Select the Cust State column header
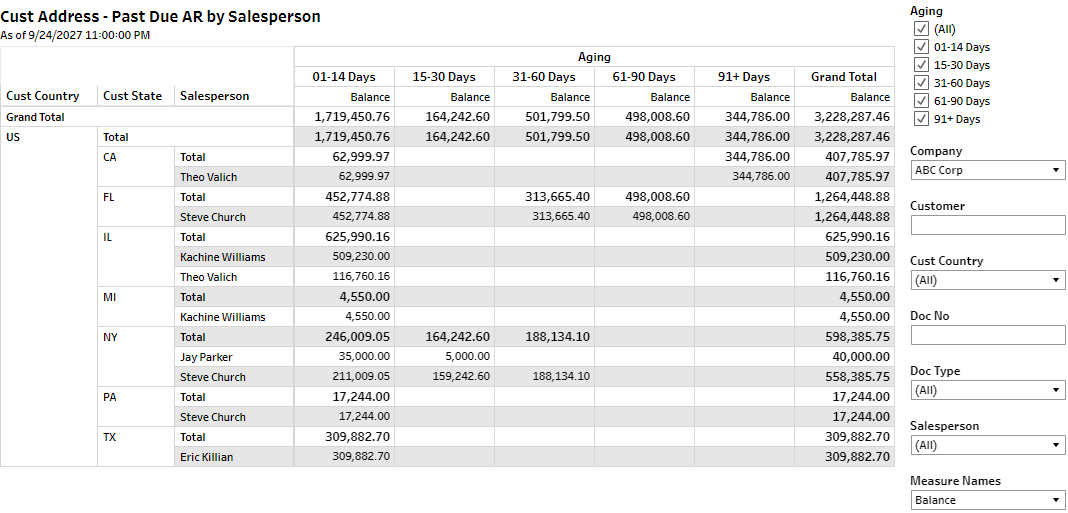This screenshot has width=1068, height=513. pyautogui.click(x=132, y=96)
